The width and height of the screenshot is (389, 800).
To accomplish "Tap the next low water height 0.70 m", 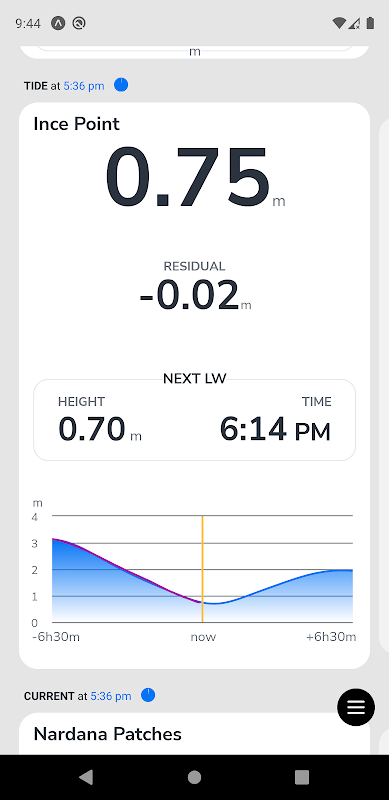I will click(100, 430).
